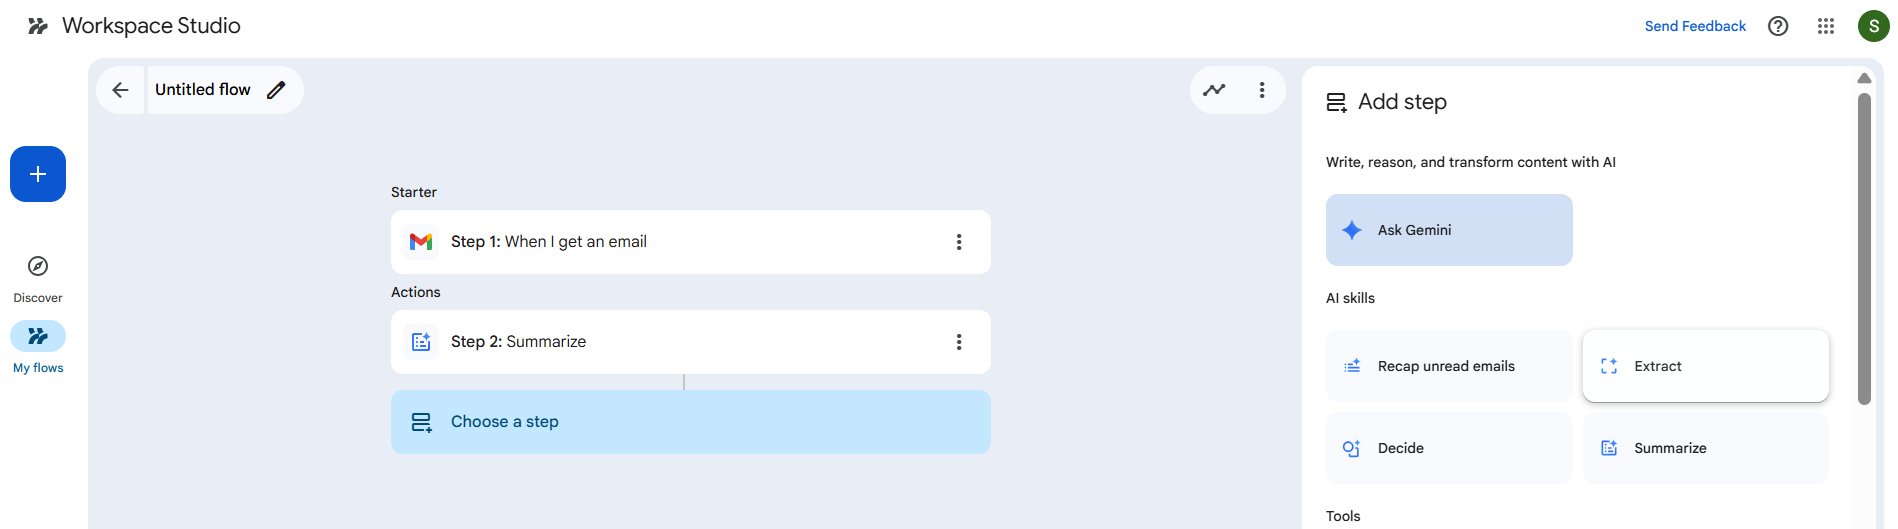Click the Send Feedback link

pos(1695,26)
